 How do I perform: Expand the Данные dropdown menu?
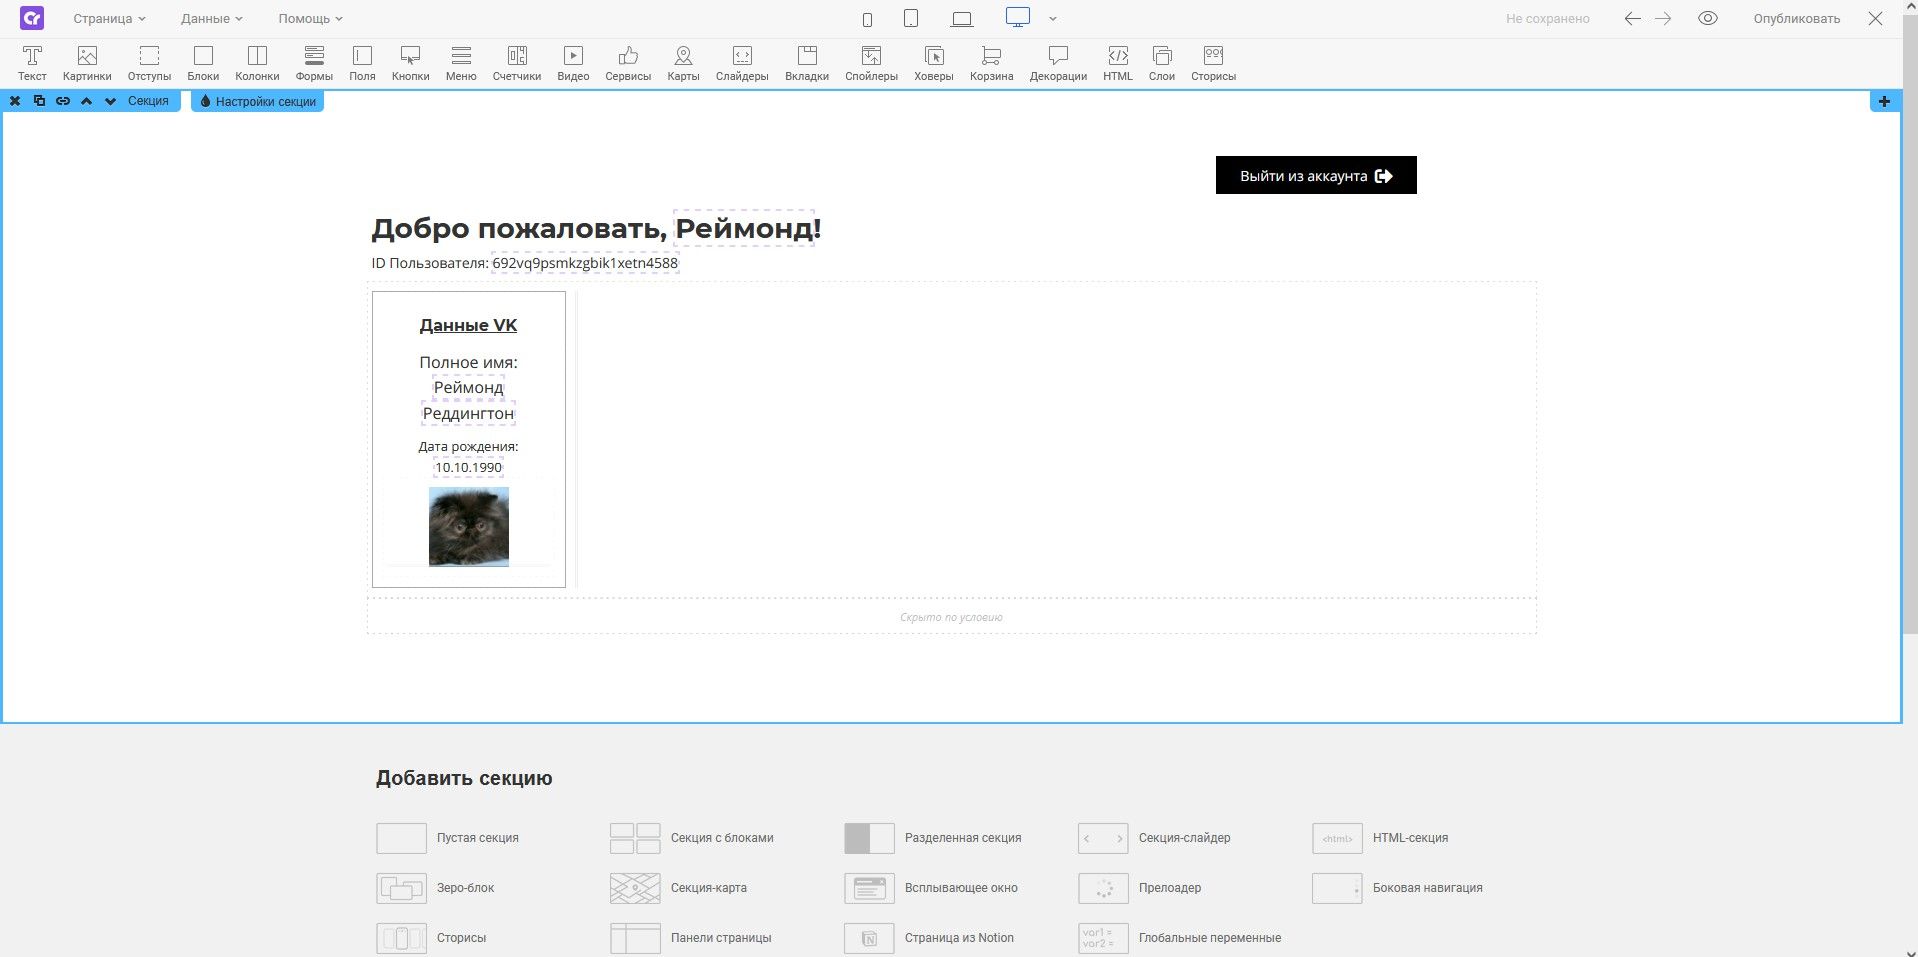click(x=211, y=19)
